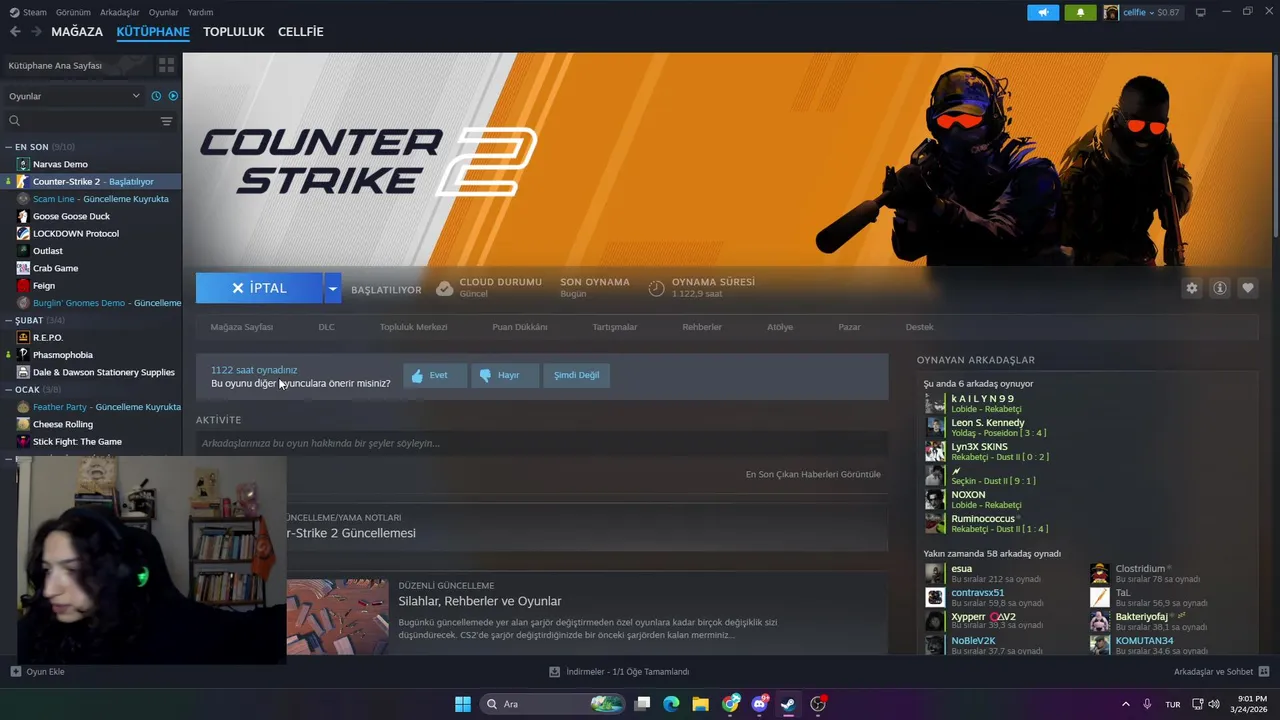
Task: Open the Atölye link
Action: tap(780, 327)
